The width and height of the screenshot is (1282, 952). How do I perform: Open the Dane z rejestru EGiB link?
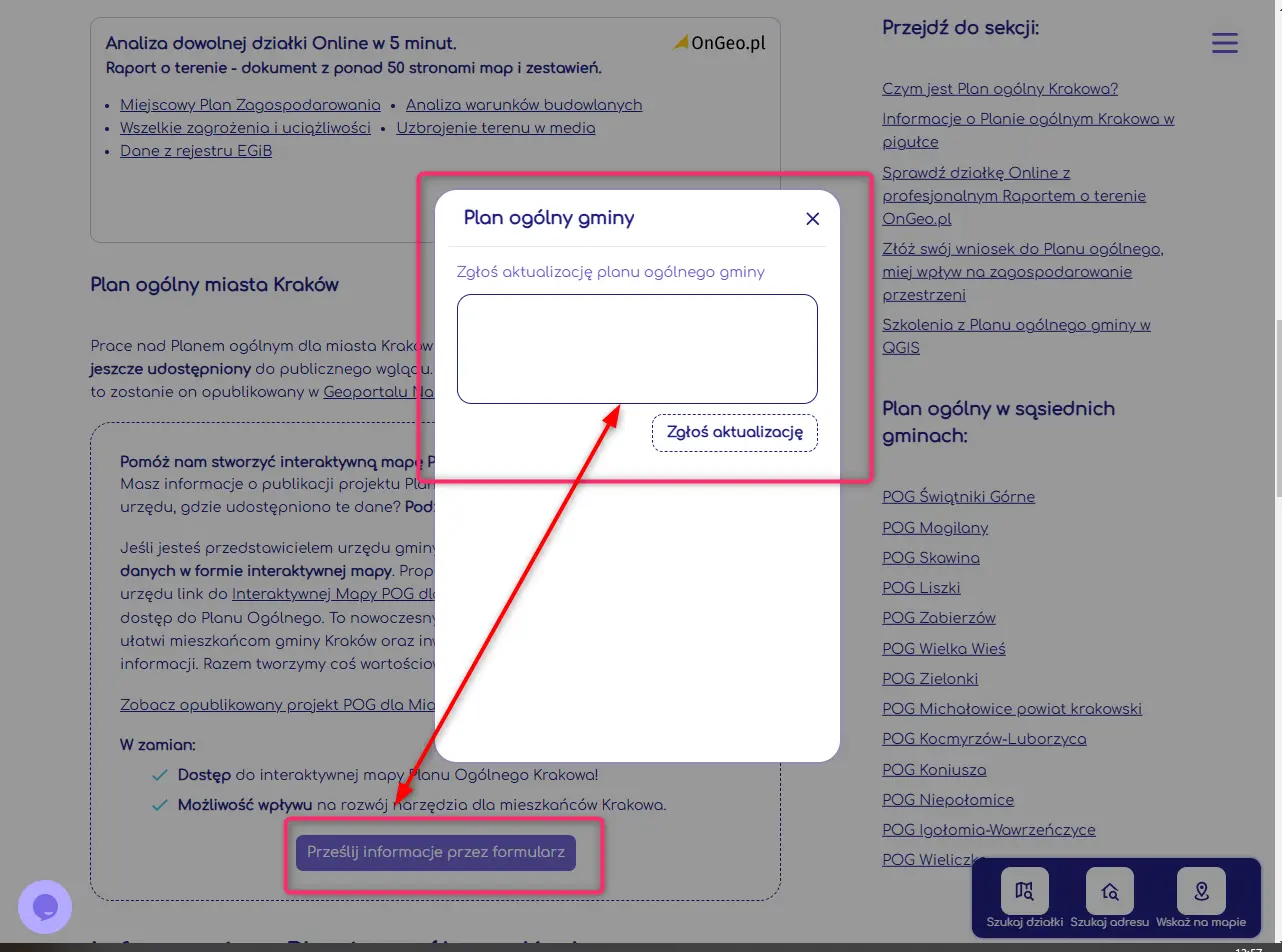[196, 151]
